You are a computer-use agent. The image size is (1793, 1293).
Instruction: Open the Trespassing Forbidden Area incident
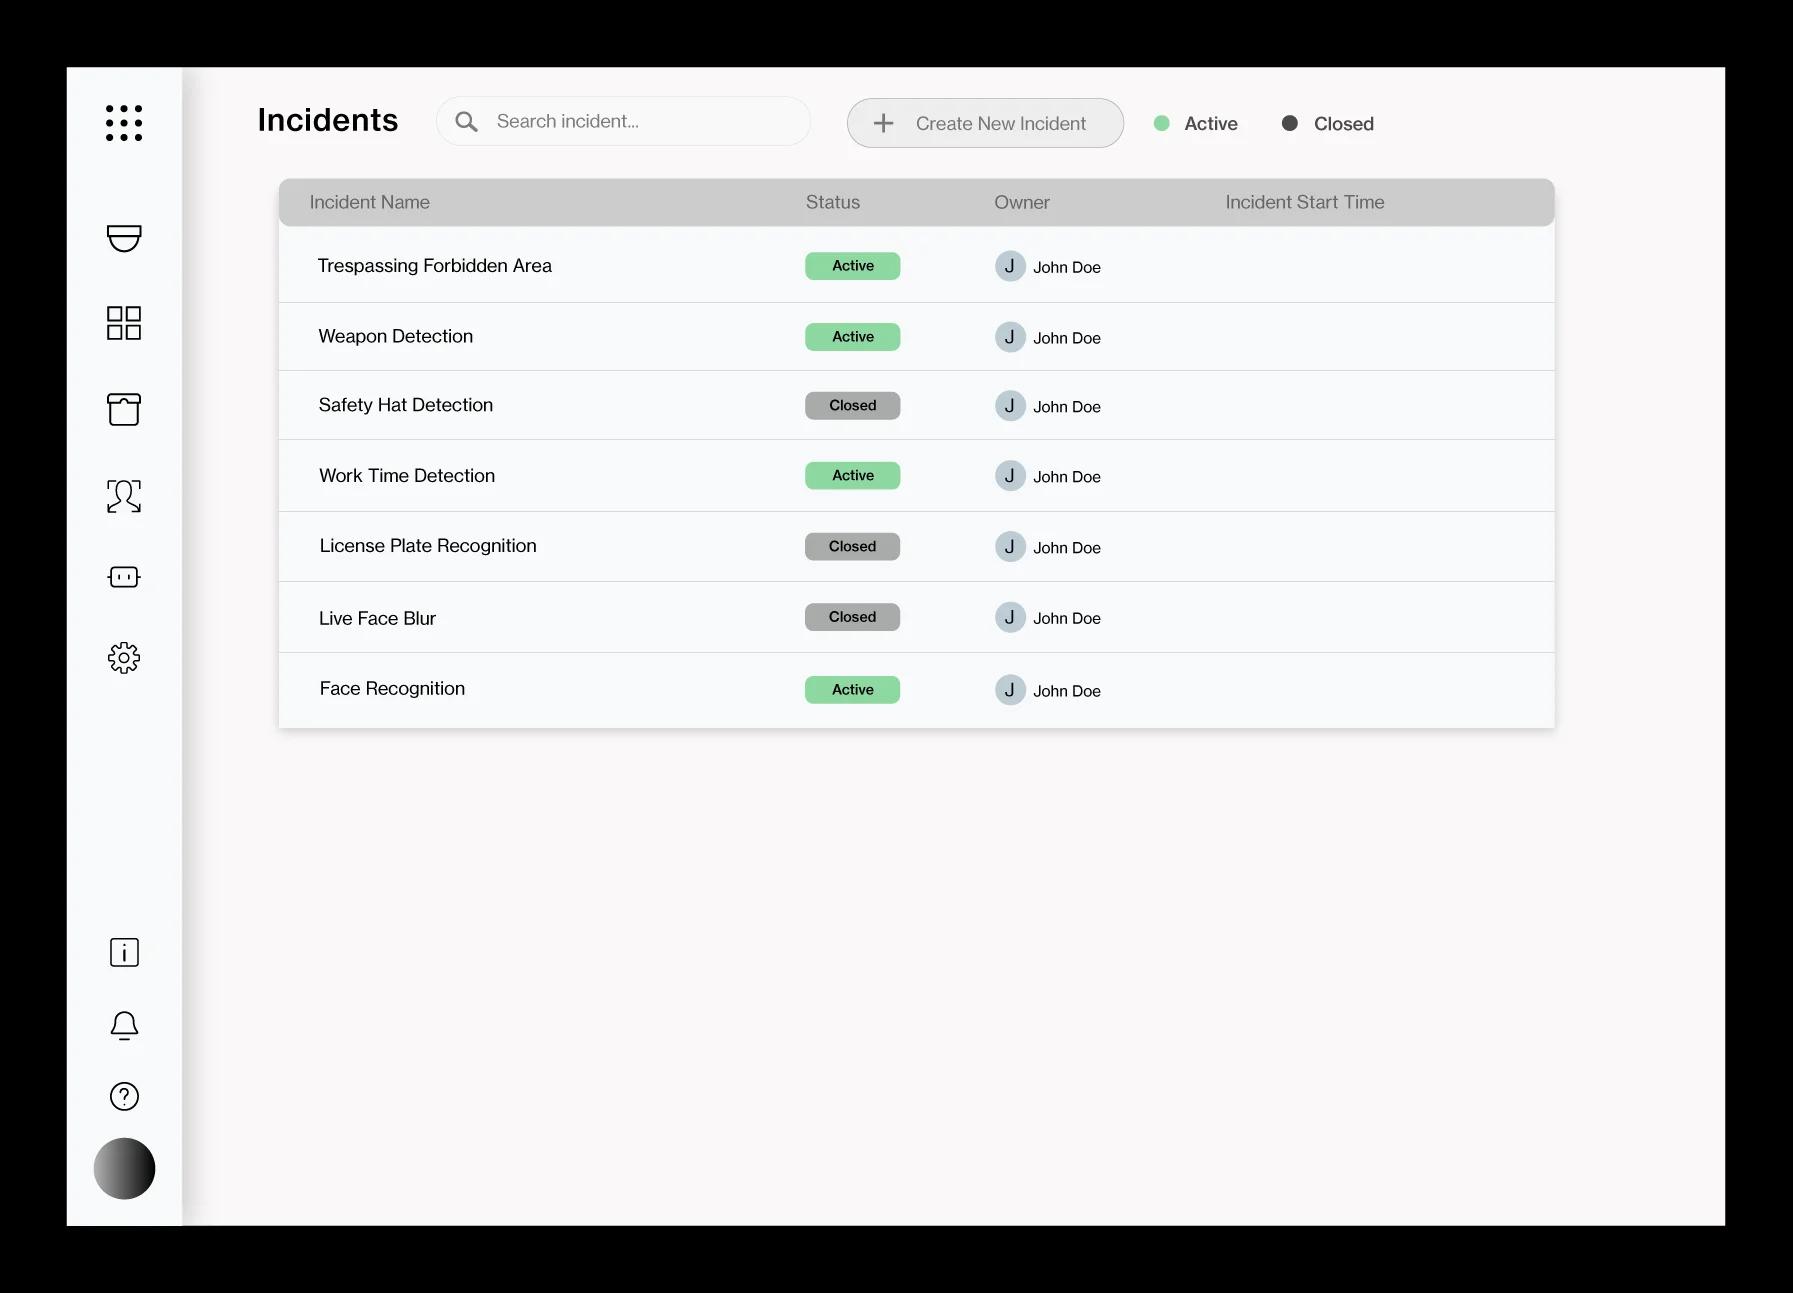(435, 266)
